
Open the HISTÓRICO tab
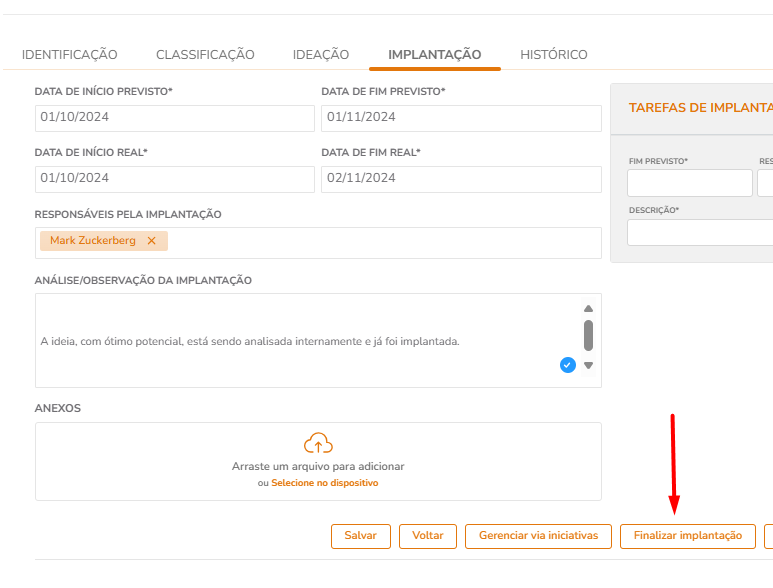tap(554, 55)
